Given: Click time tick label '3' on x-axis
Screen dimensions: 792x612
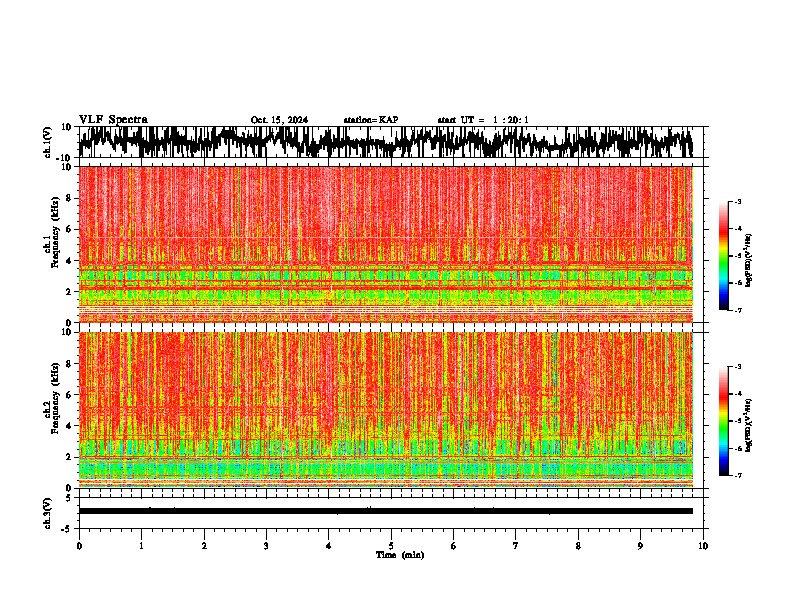Looking at the screenshot, I should tap(266, 546).
